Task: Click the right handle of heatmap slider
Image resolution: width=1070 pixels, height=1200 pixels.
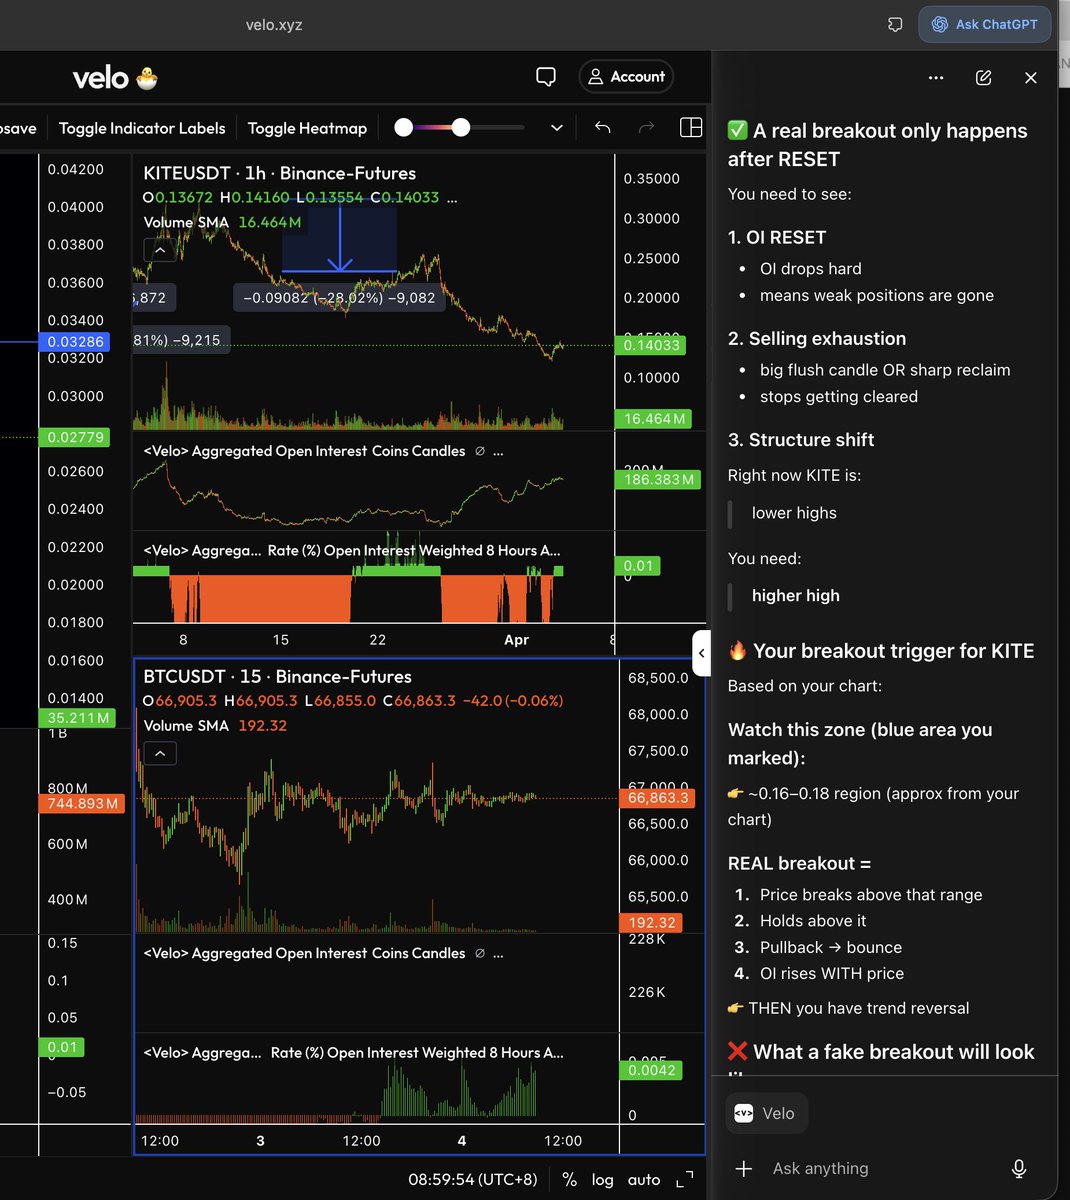Action: (x=460, y=127)
